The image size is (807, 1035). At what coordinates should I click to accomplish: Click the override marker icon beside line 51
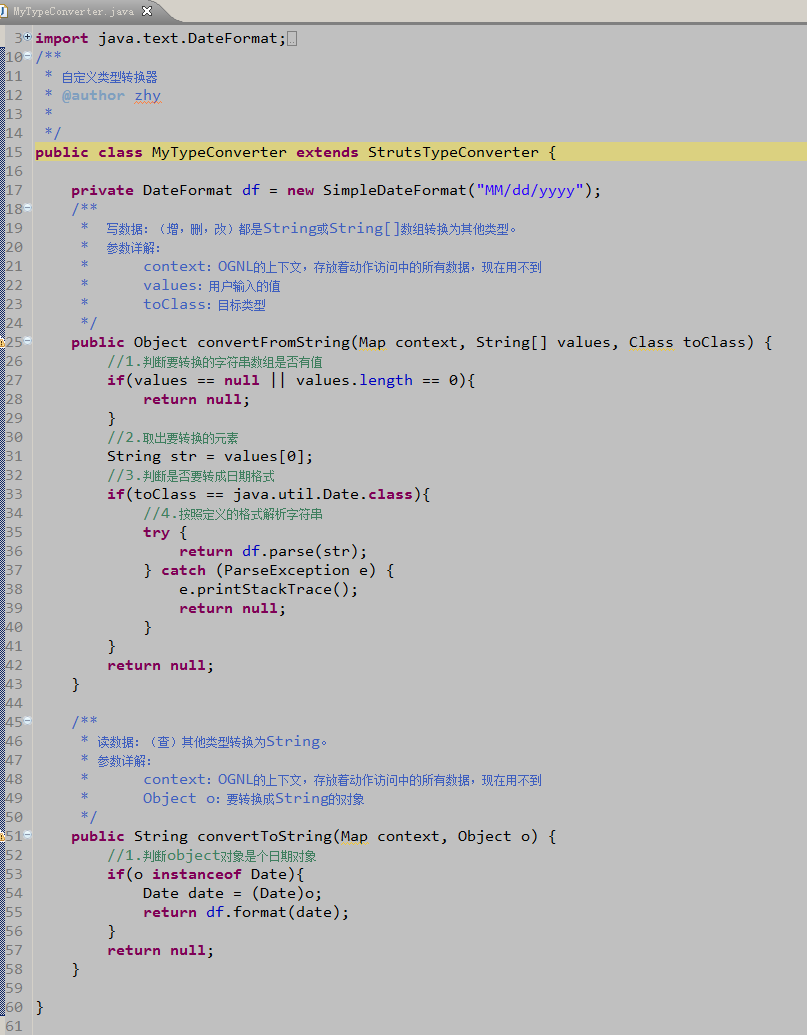(2, 836)
